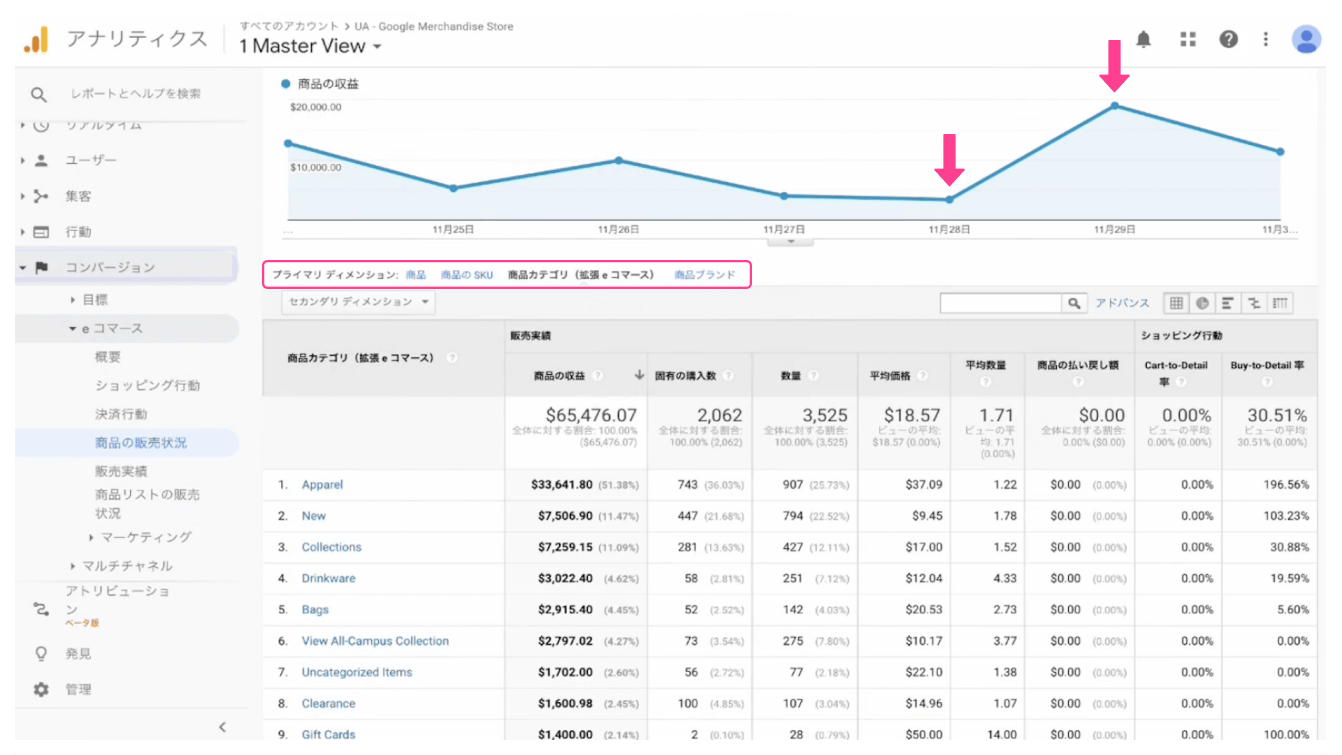Expand the 目標 submenu
This screenshot has height=755, width=1342.
(x=73, y=300)
